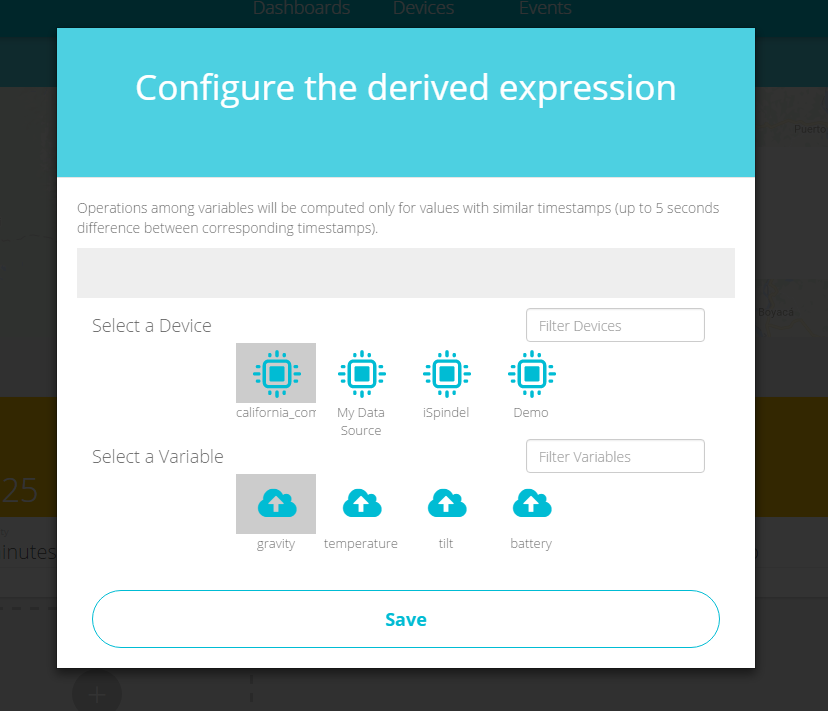This screenshot has width=828, height=711.
Task: Click into the Filter Variables field
Action: [x=615, y=456]
